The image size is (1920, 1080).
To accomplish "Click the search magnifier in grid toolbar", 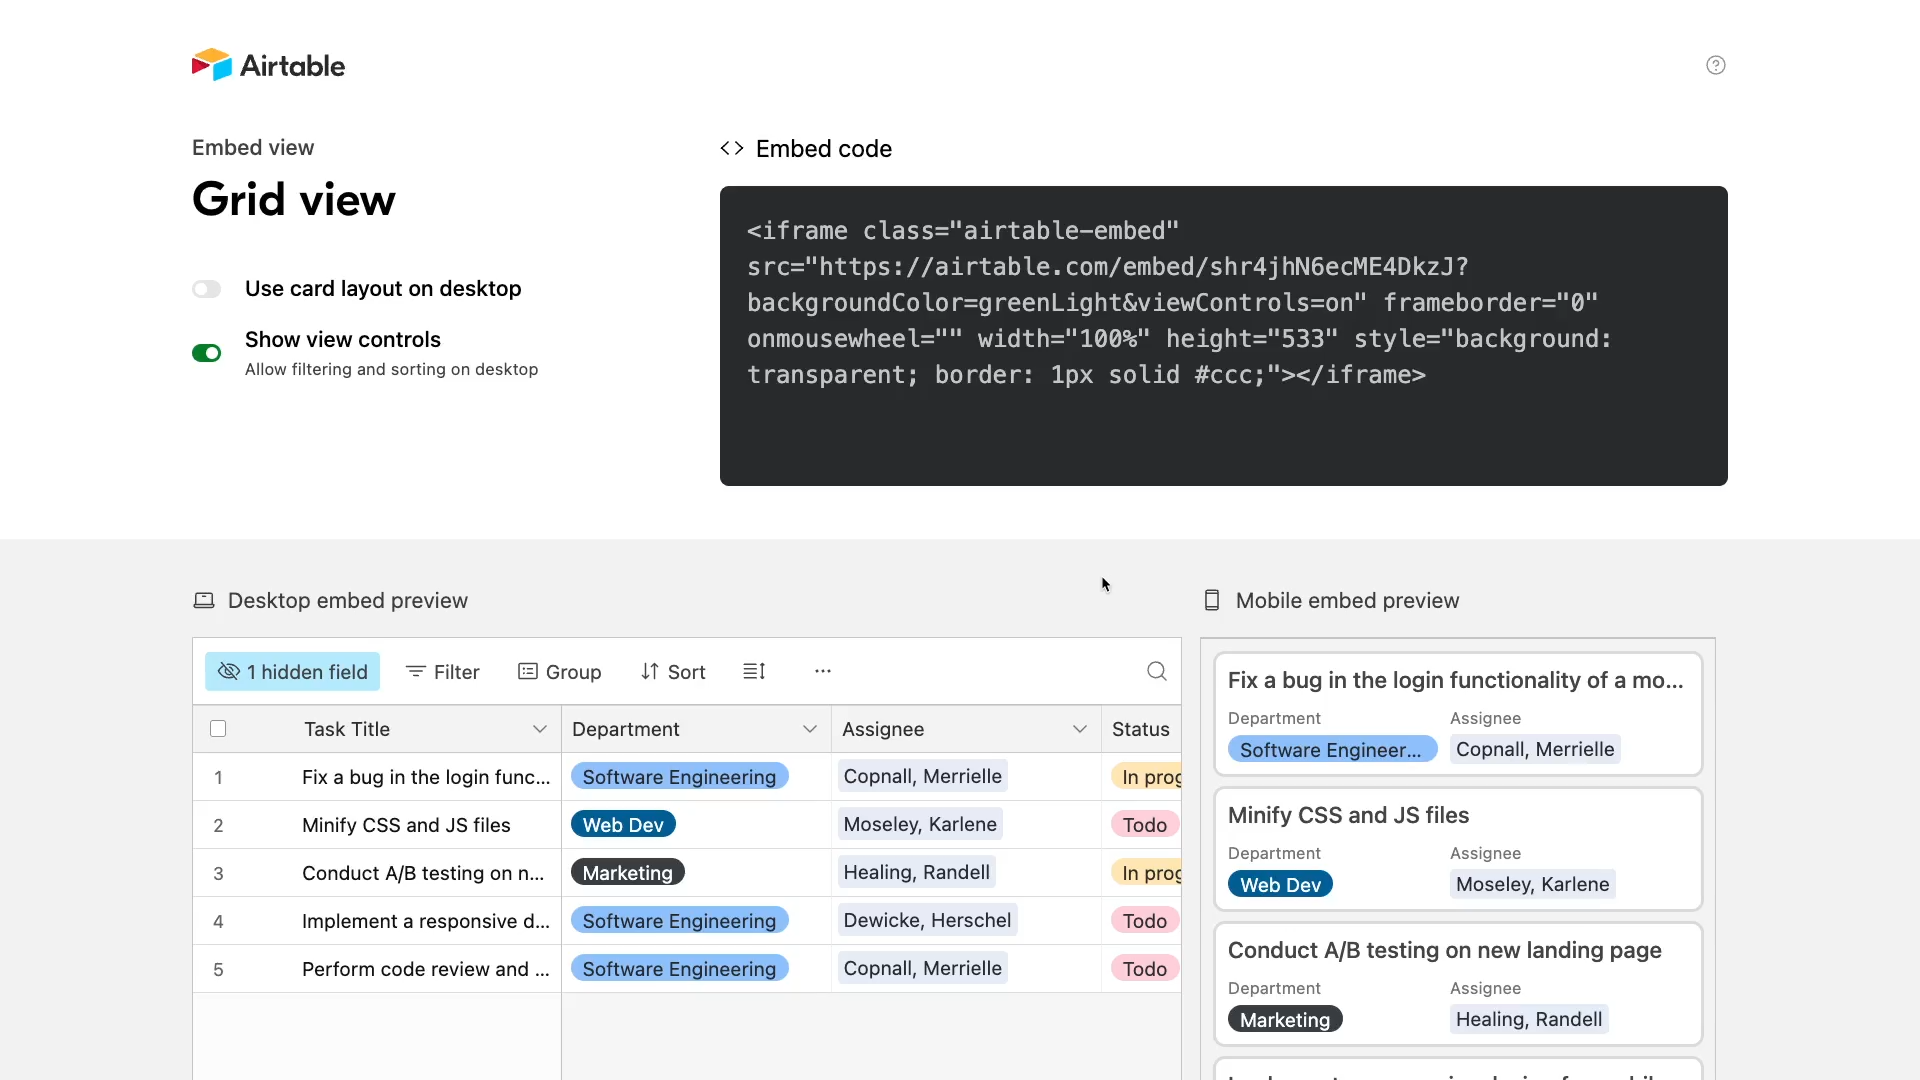I will click(1157, 671).
